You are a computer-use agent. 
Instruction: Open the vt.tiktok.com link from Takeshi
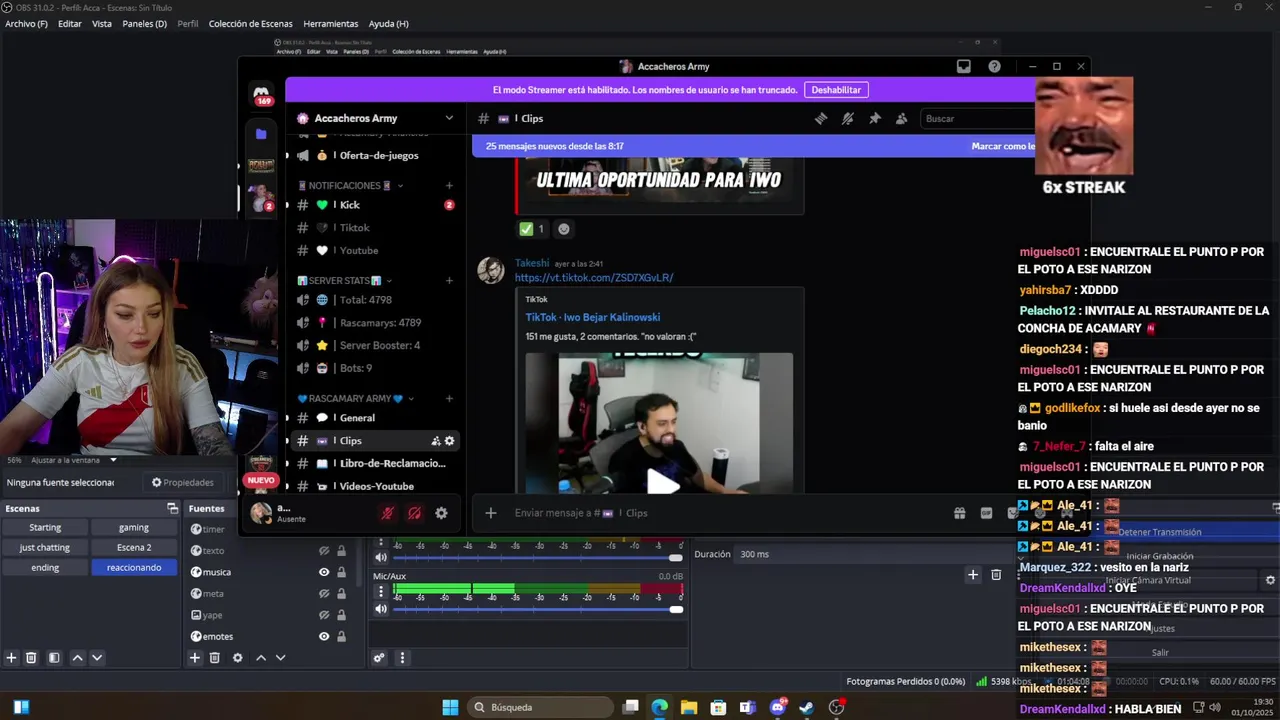pos(594,277)
